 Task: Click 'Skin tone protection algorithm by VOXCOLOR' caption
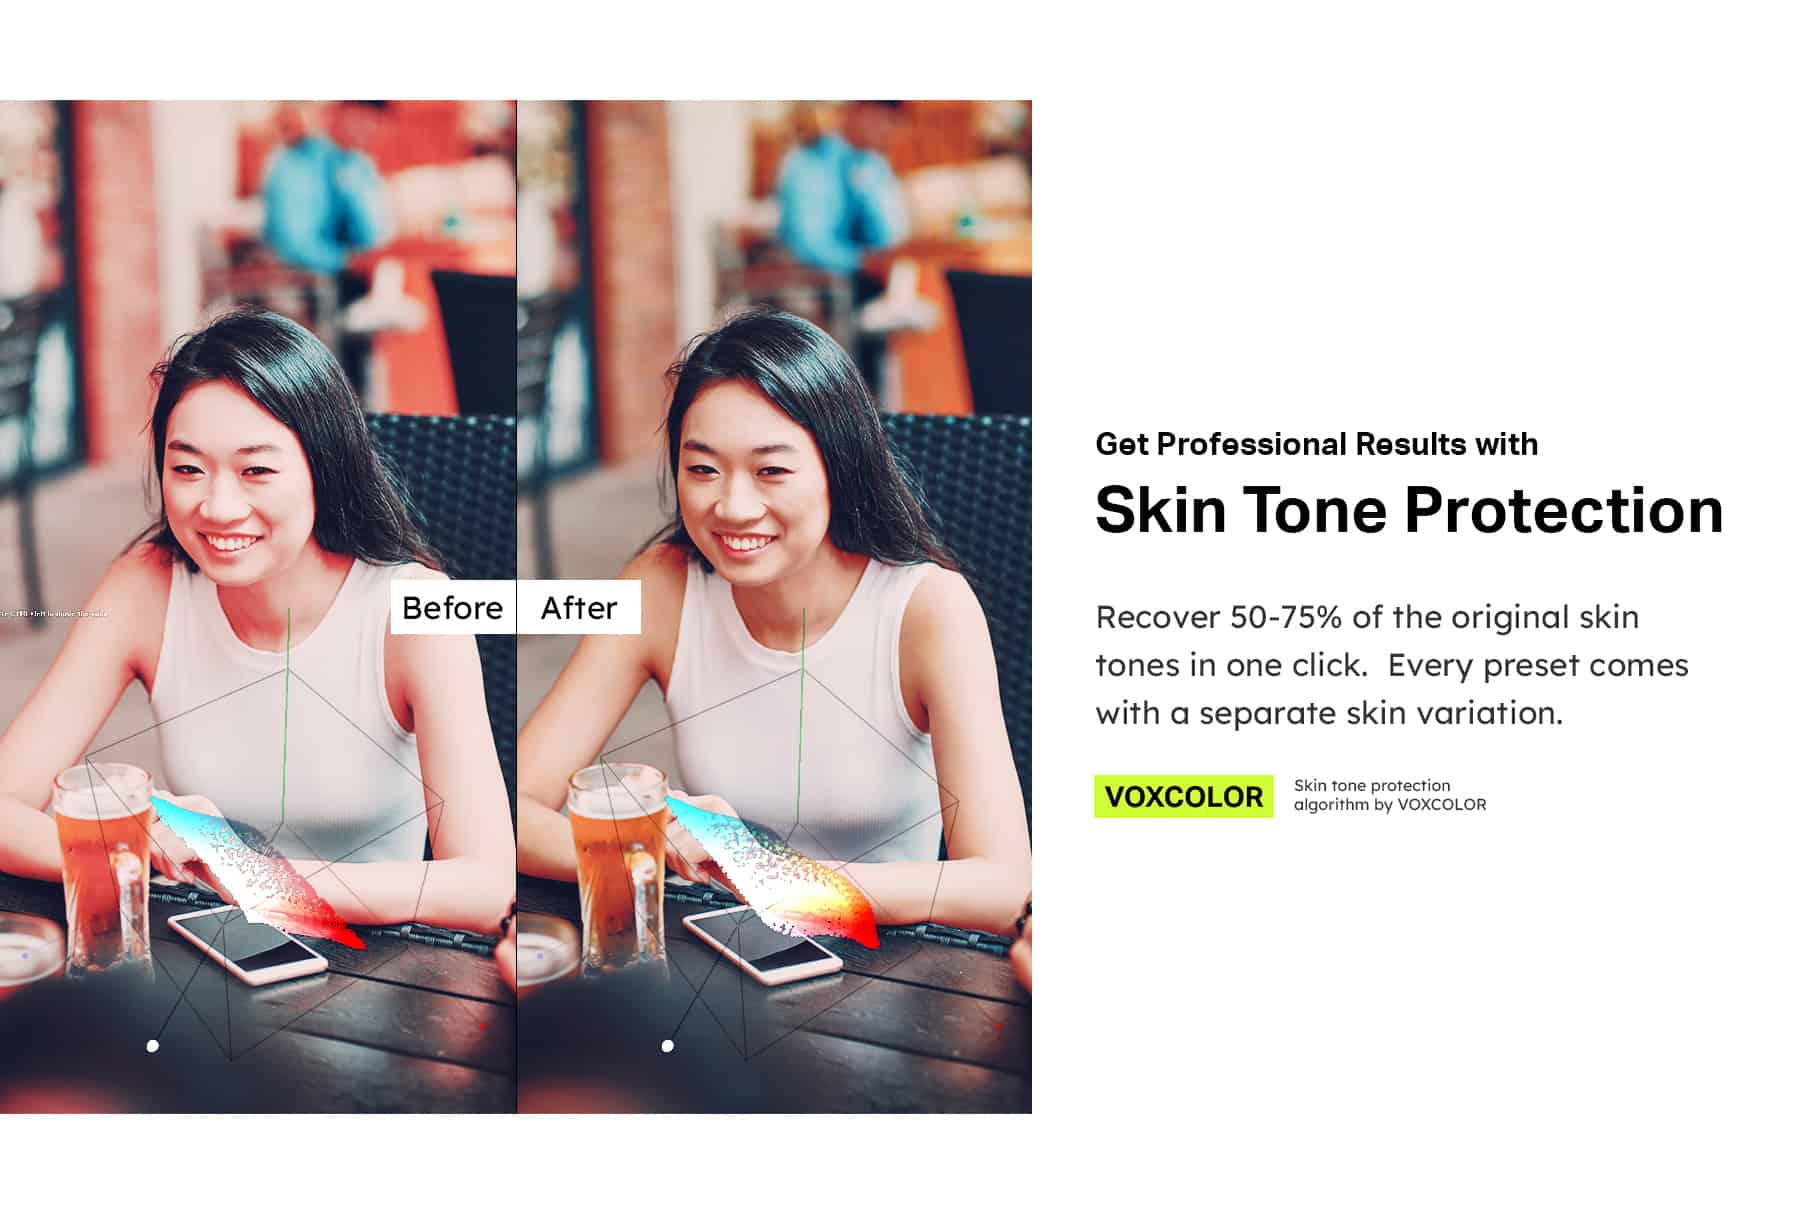[1389, 795]
